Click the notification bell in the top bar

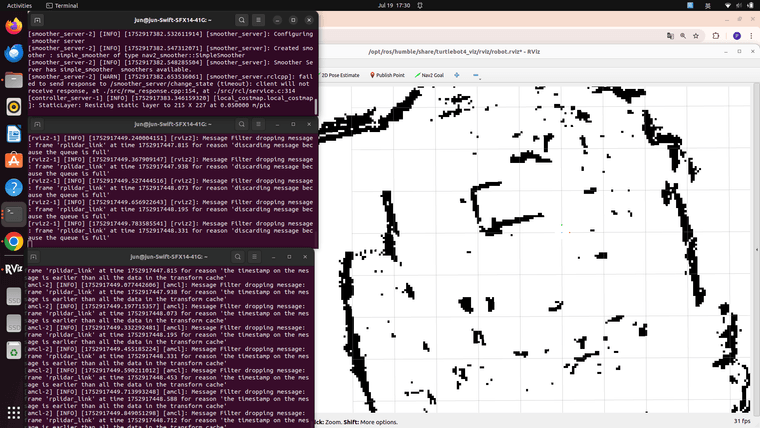[x=420, y=5]
